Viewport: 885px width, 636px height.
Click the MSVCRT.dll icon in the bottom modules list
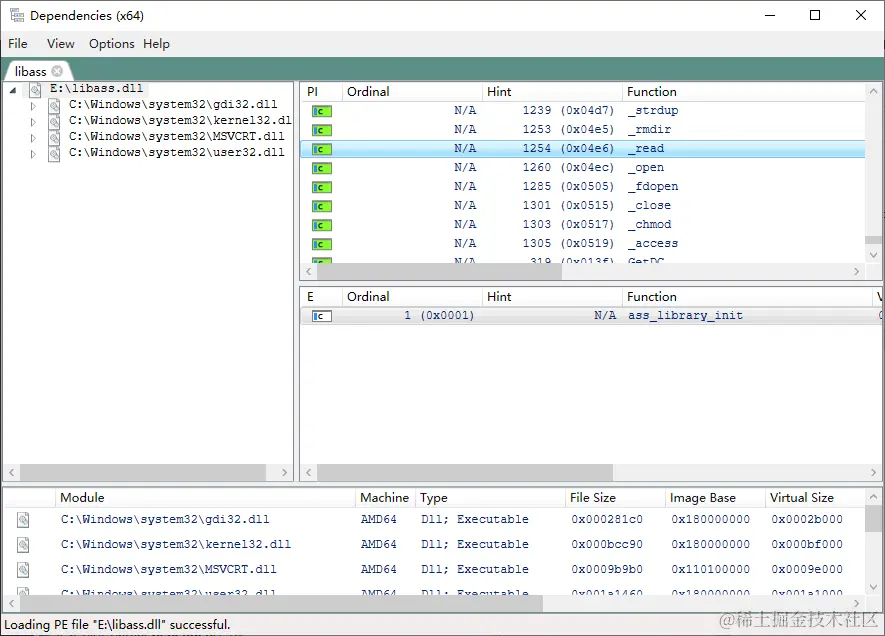pyautogui.click(x=25, y=569)
